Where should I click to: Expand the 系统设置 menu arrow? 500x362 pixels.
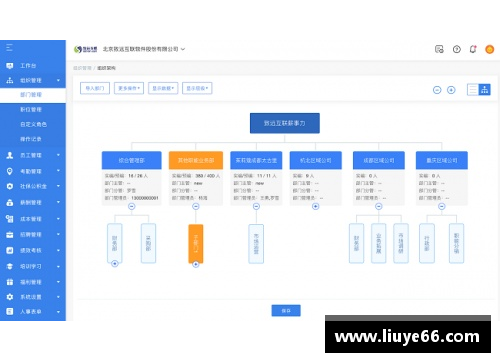coord(58,297)
